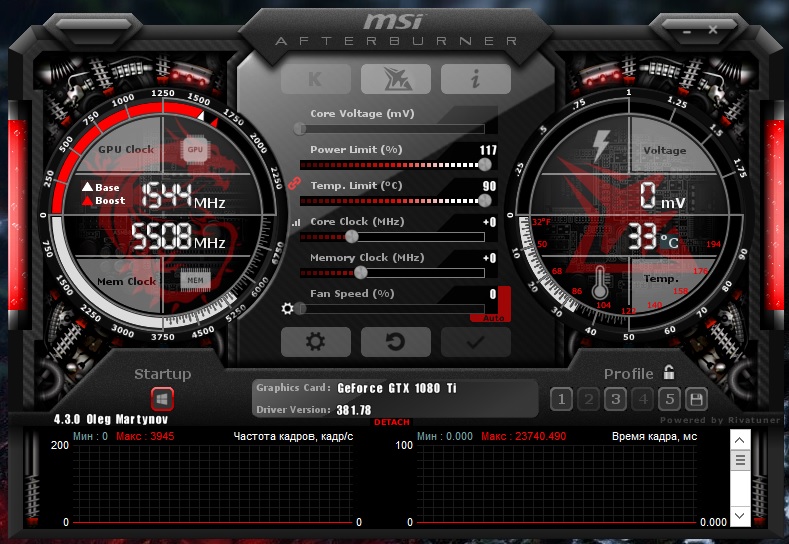
Task: Select profile slot 3
Action: (615, 400)
